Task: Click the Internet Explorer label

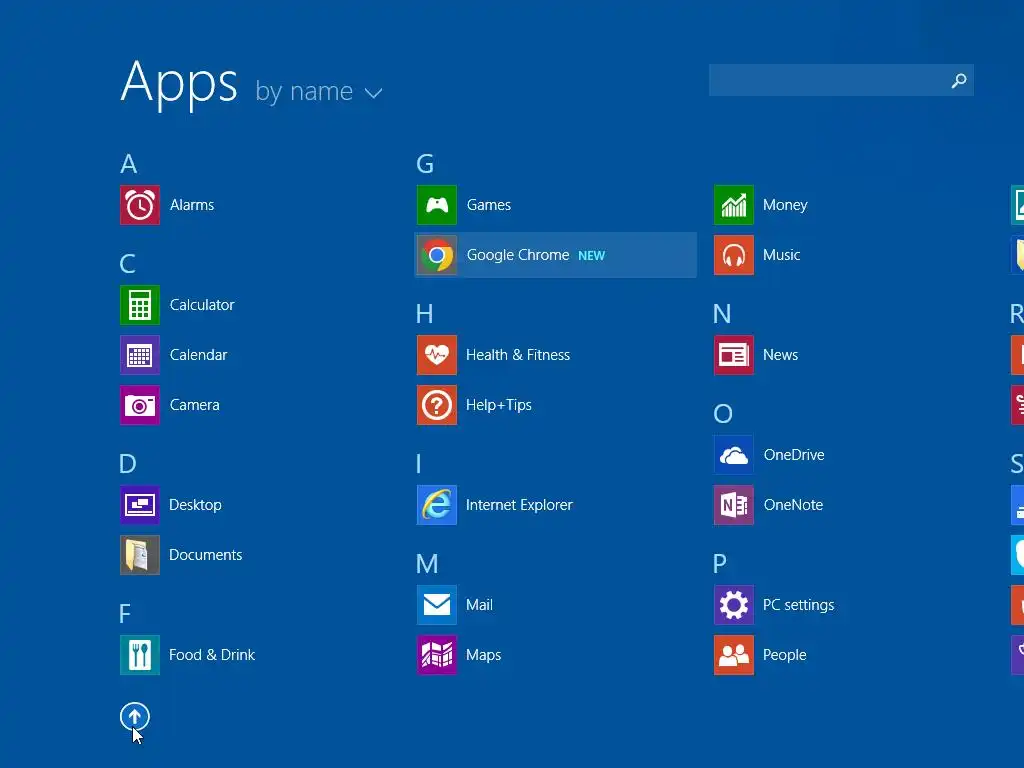Action: (x=519, y=505)
